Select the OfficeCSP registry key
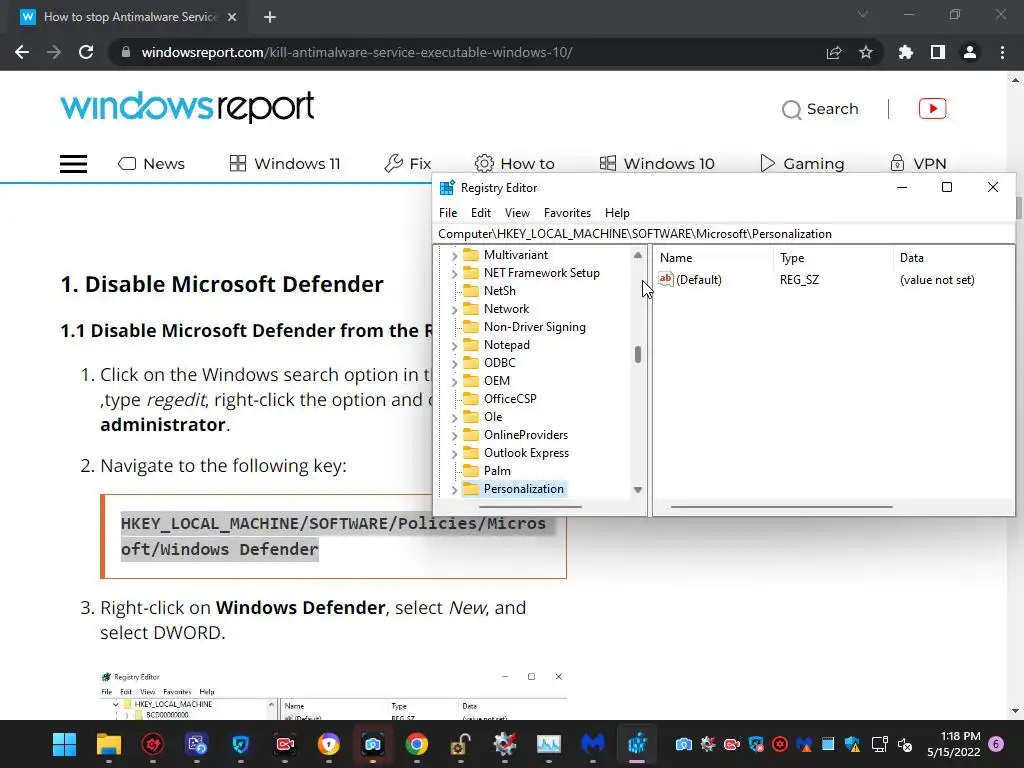This screenshot has width=1024, height=768. (510, 399)
